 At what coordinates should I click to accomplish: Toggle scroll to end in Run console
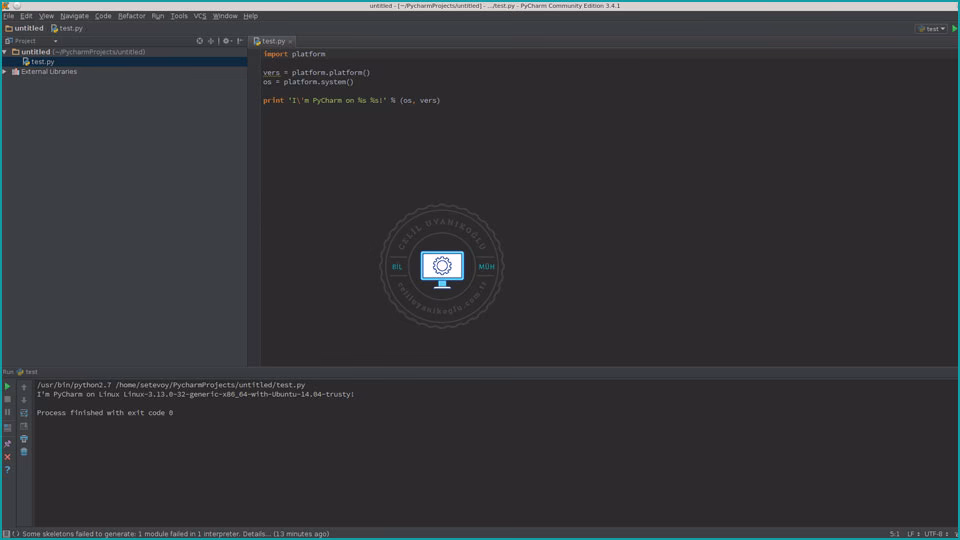(24, 426)
